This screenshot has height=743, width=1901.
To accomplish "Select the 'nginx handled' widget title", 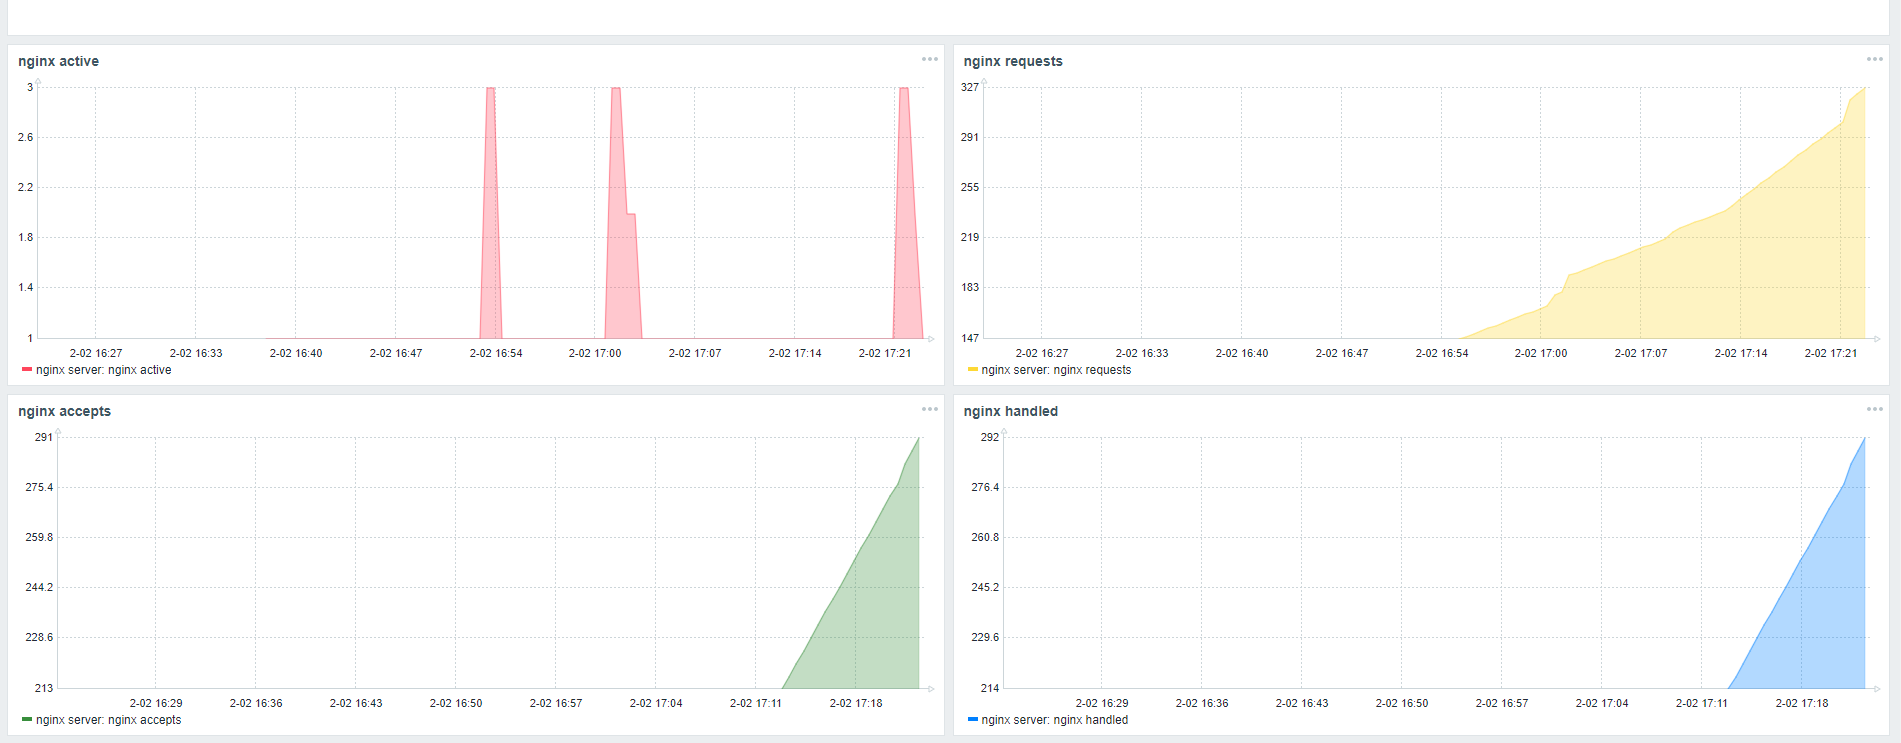I will pyautogui.click(x=1011, y=411).
